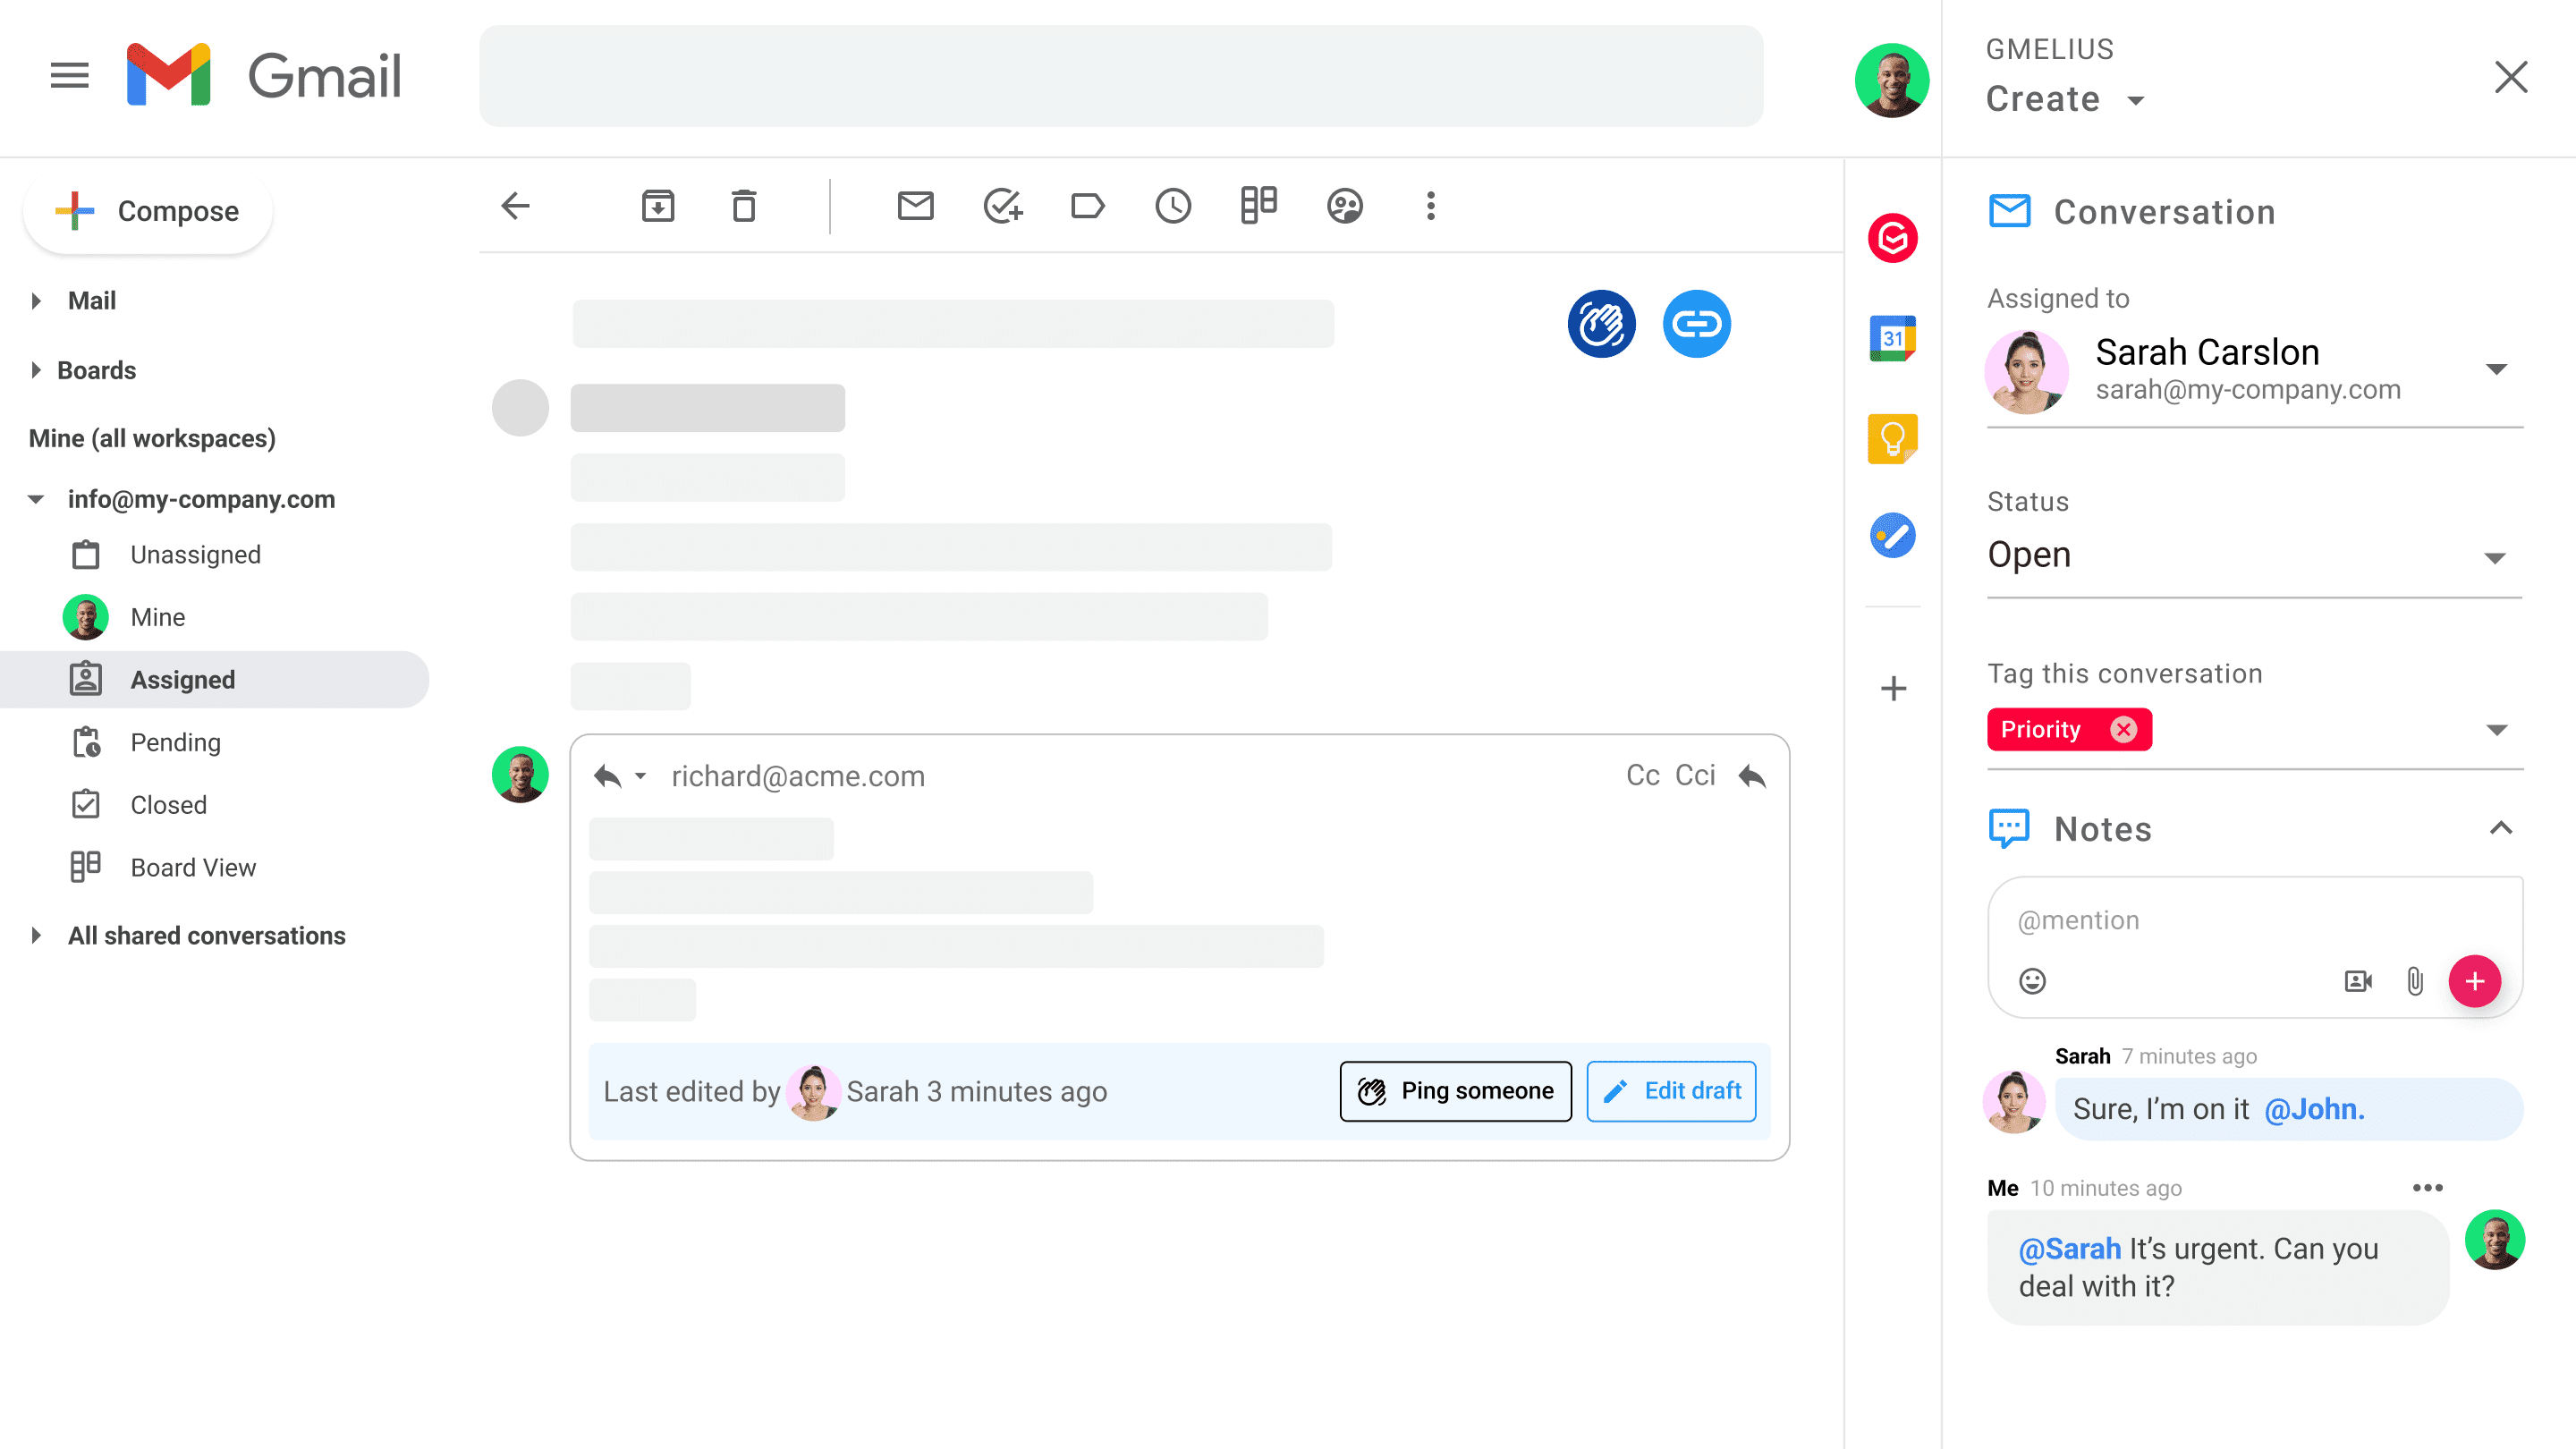Viewport: 2576px width, 1449px height.
Task: Click the delete email icon
Action: point(743,205)
